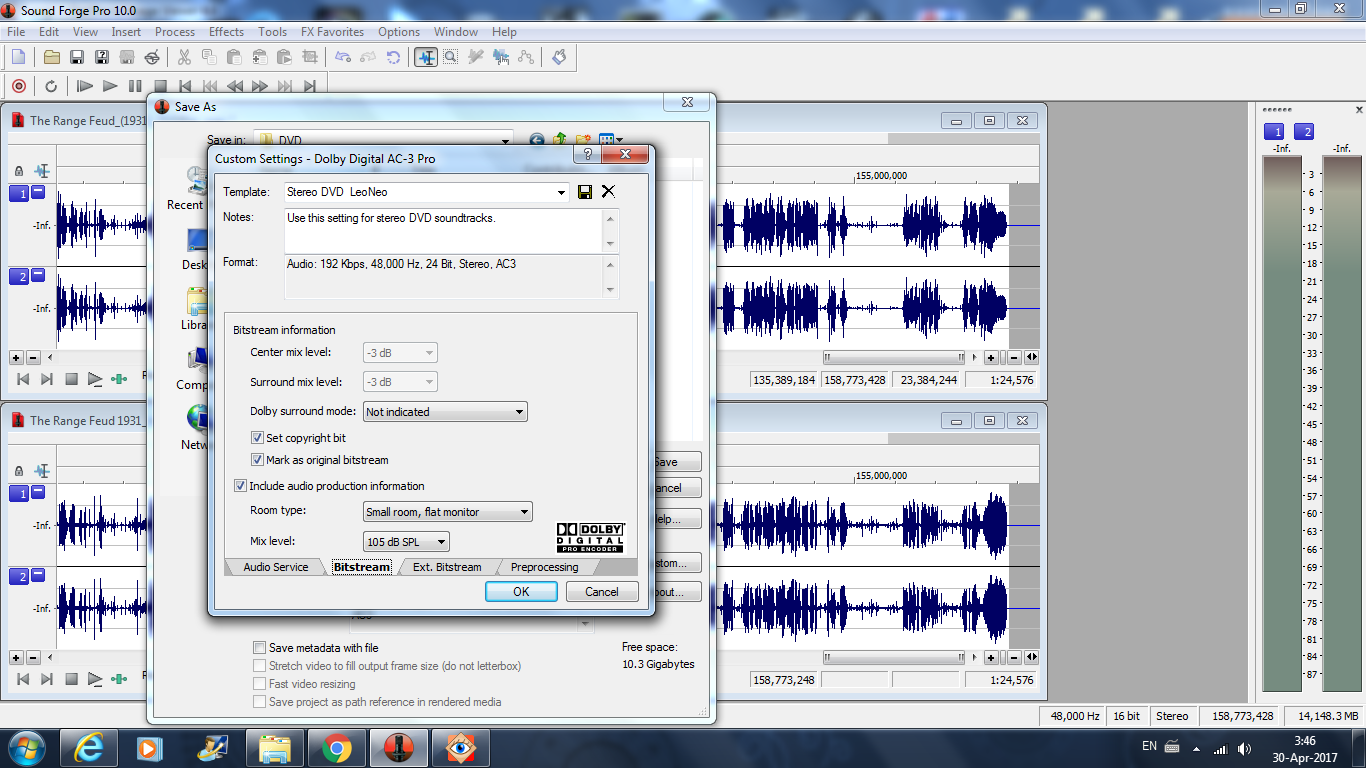Uncheck Set copyright bit

[x=258, y=438]
